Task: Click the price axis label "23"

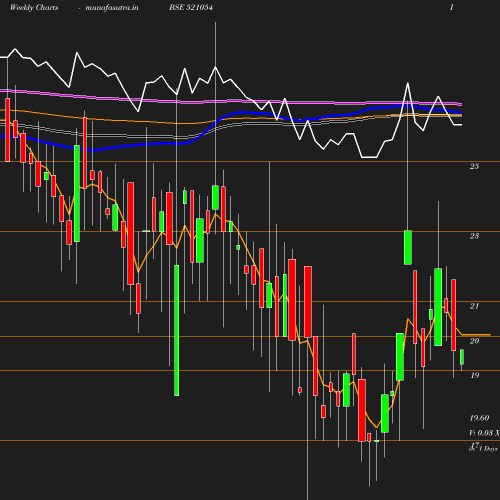Action: point(474,236)
